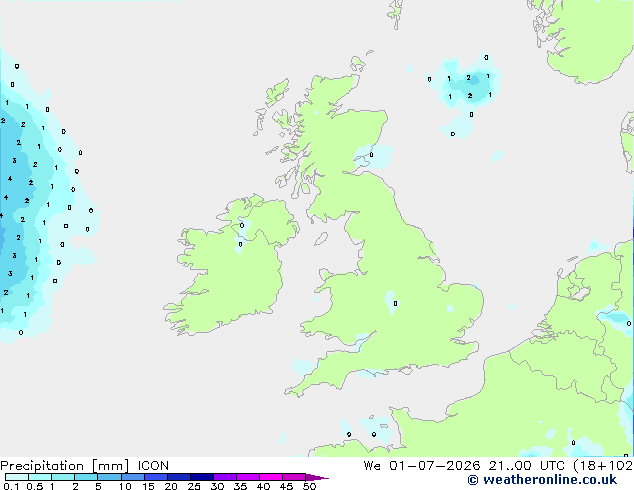Click the 21:00 UTC time label
This screenshot has height=490, width=634.
point(526,466)
